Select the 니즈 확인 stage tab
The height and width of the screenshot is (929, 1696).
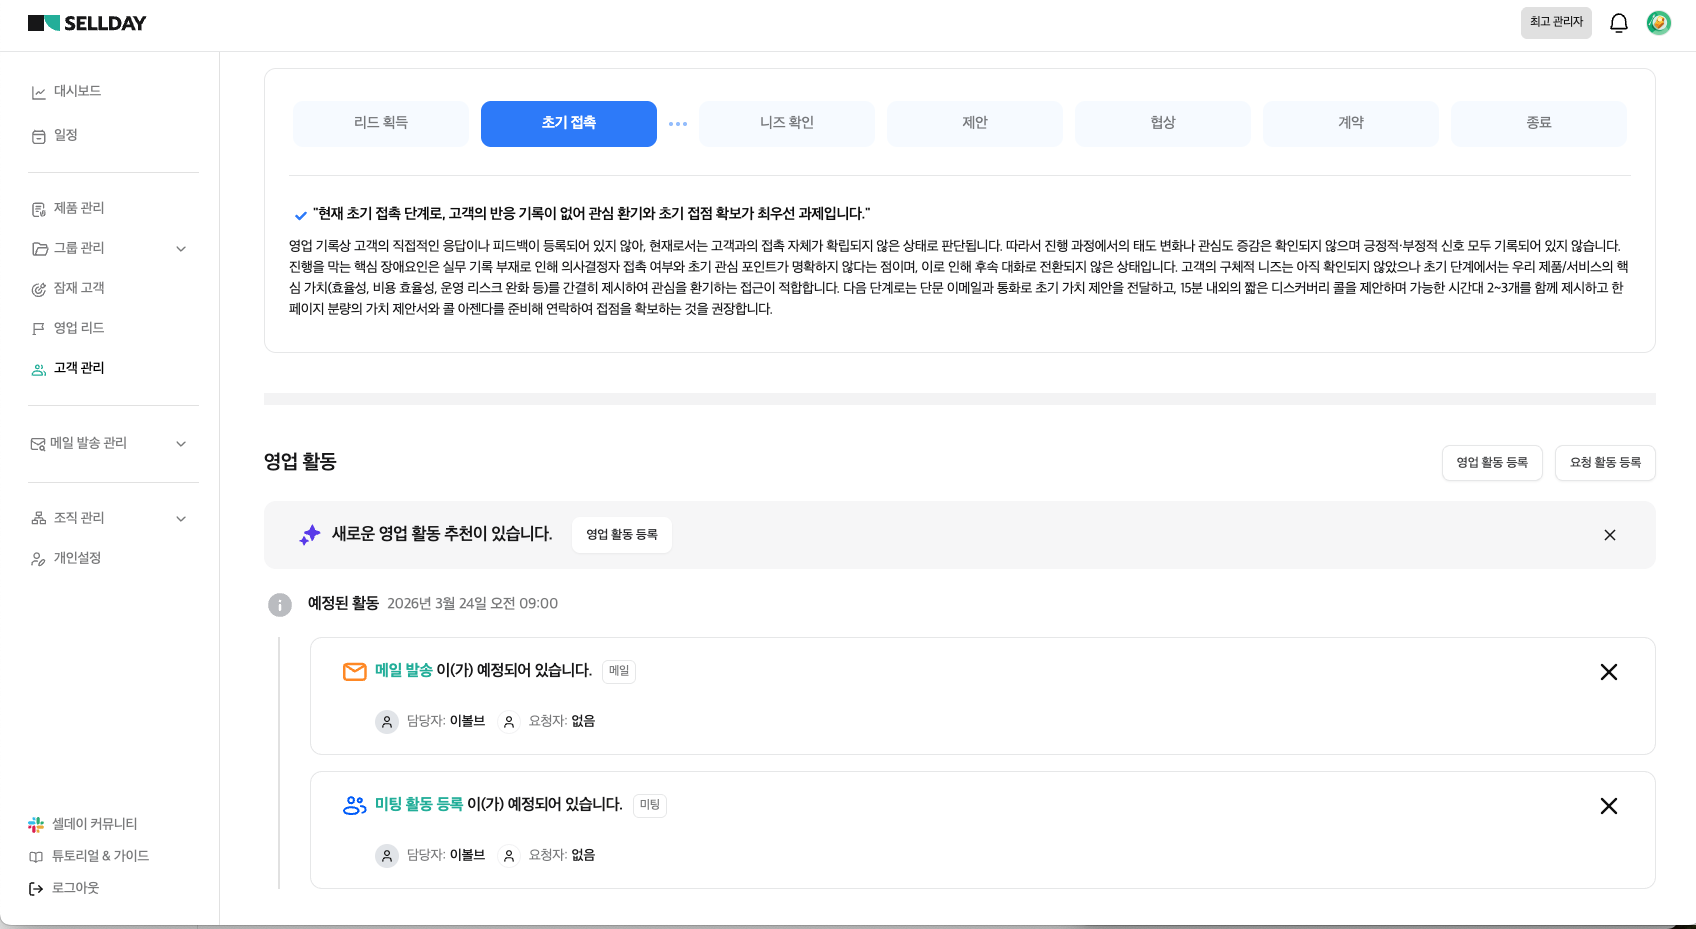pos(787,124)
